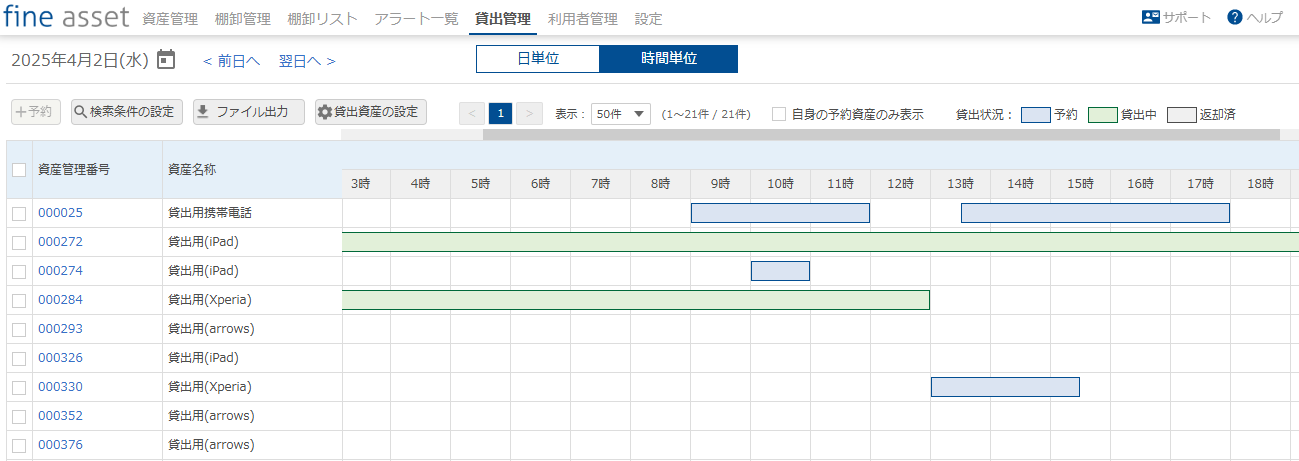Image resolution: width=1299 pixels, height=461 pixels.
Task: Click the 2025年4月2日(水) date text
Action: [80, 61]
